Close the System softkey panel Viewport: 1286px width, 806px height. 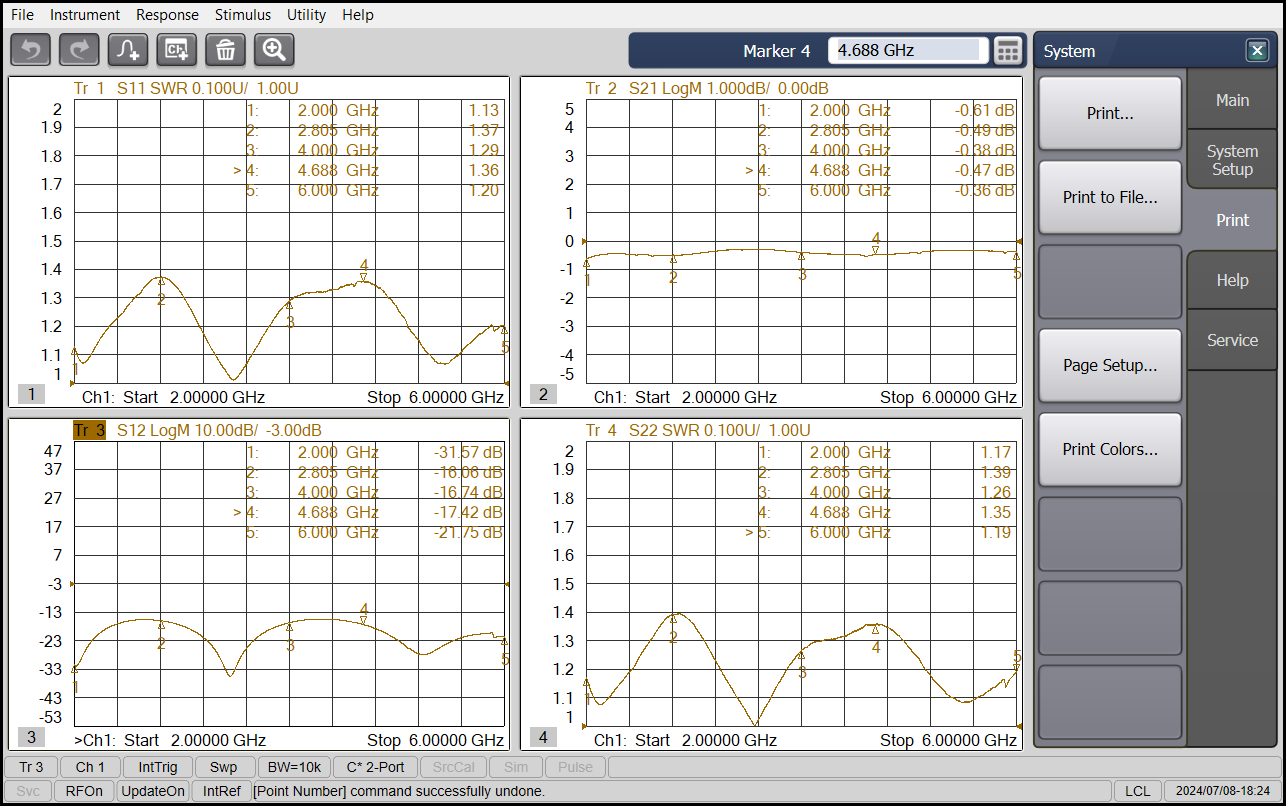coord(1256,51)
